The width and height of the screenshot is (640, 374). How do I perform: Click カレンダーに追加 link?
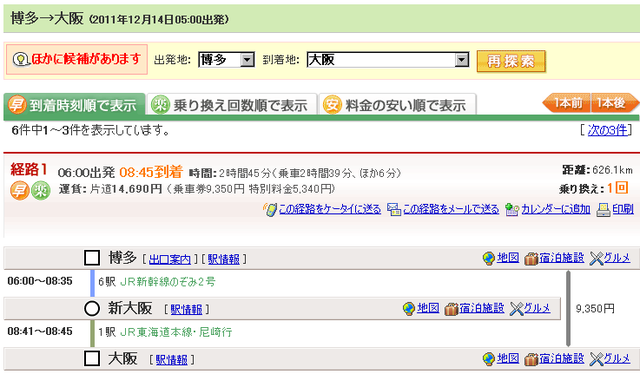pyautogui.click(x=556, y=209)
